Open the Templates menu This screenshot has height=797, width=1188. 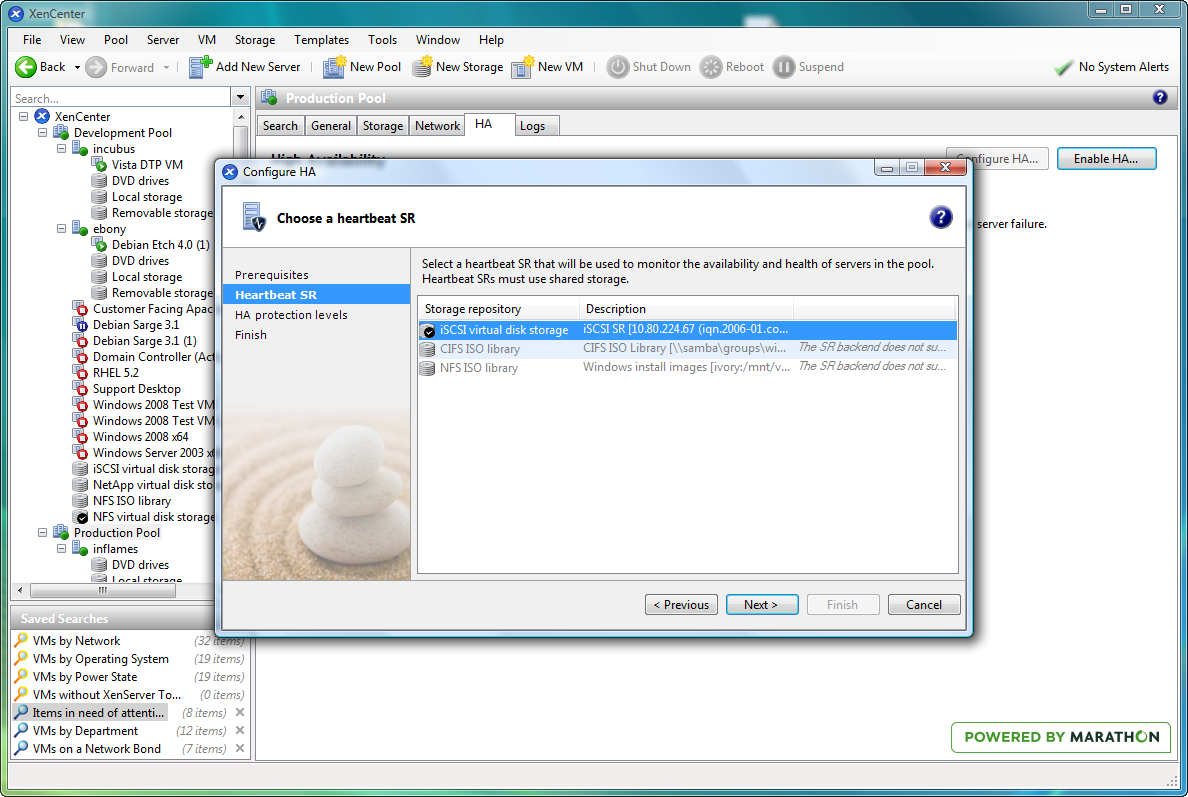[x=321, y=39]
